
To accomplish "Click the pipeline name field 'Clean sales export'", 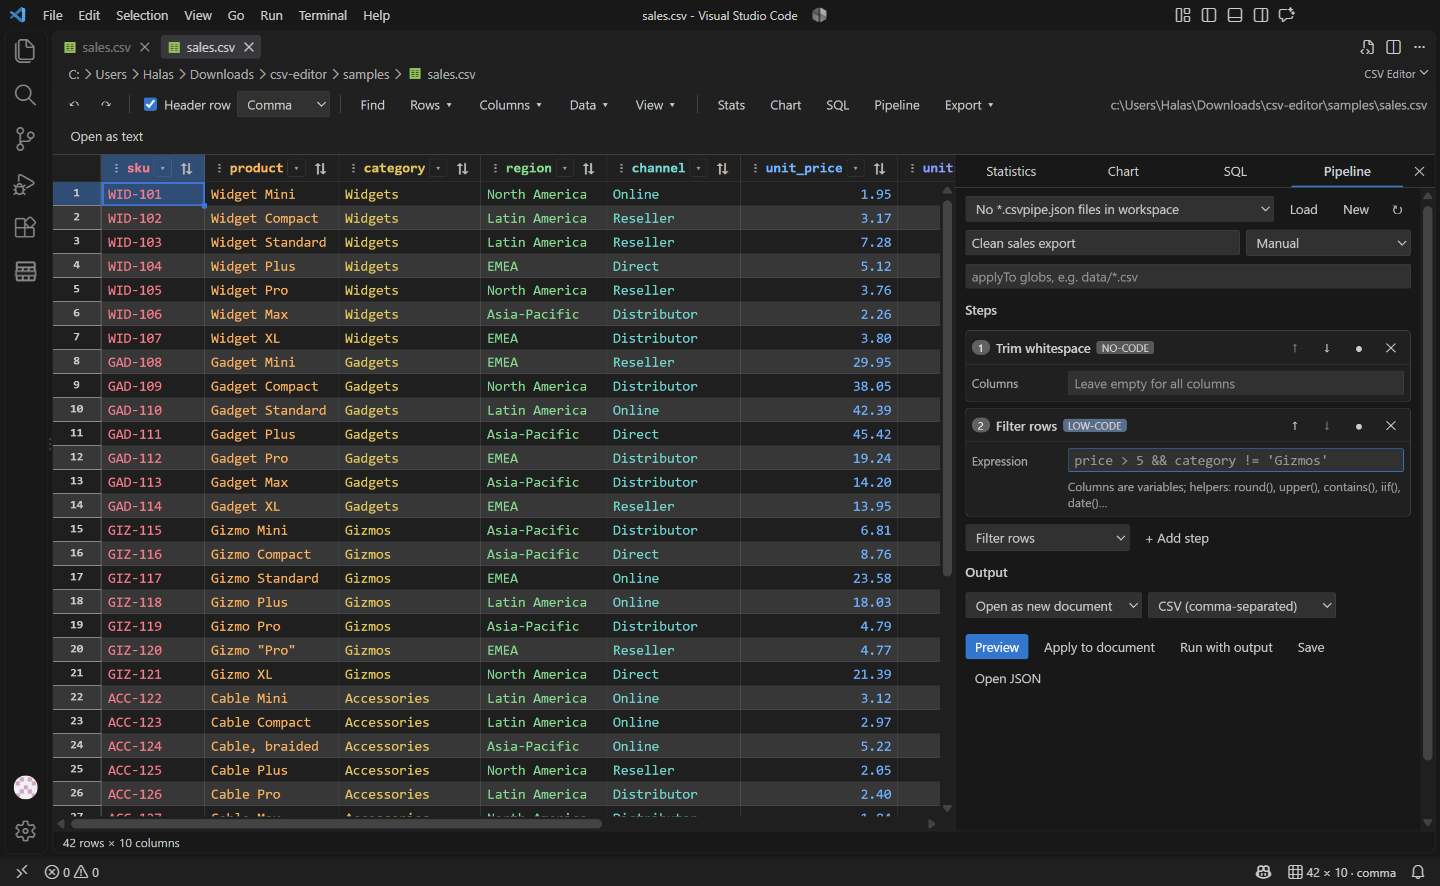I will [1102, 243].
